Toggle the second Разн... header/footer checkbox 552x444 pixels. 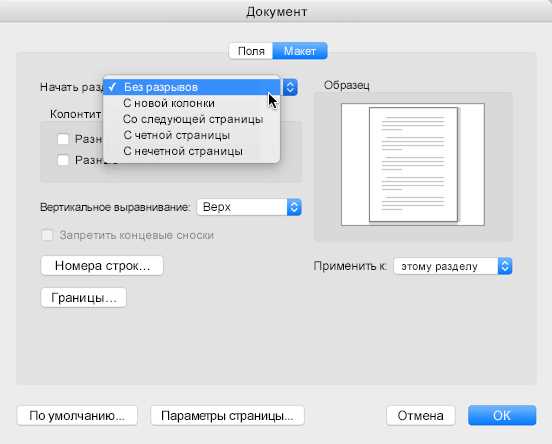(x=63, y=160)
